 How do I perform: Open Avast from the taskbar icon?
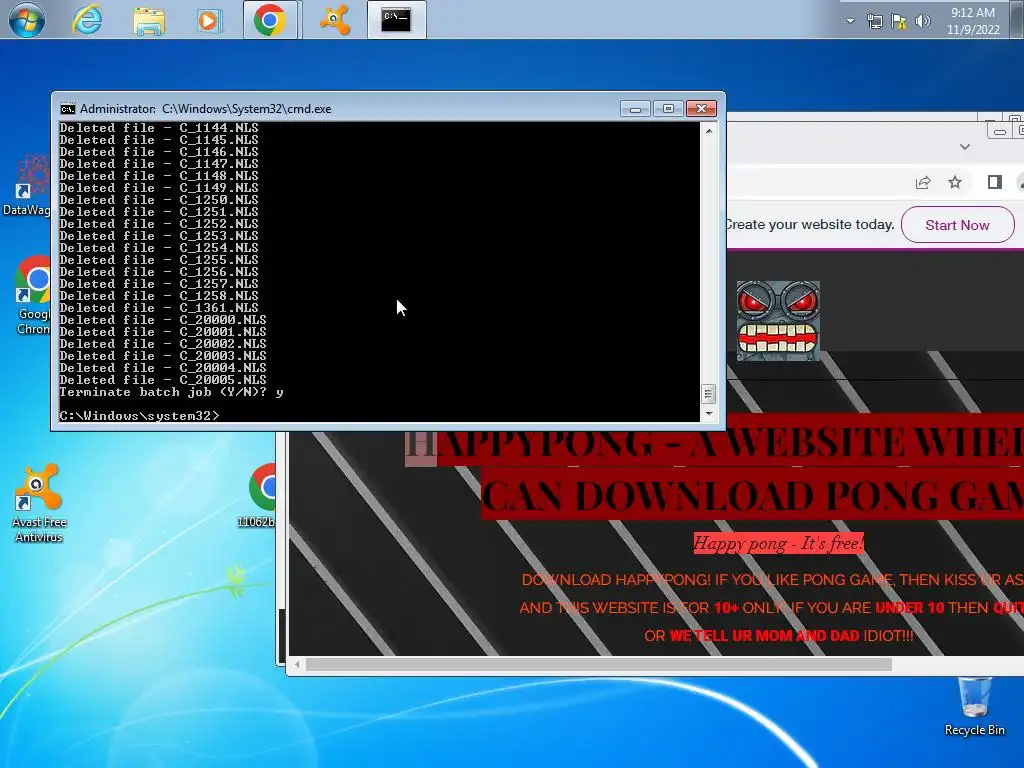pyautogui.click(x=334, y=20)
